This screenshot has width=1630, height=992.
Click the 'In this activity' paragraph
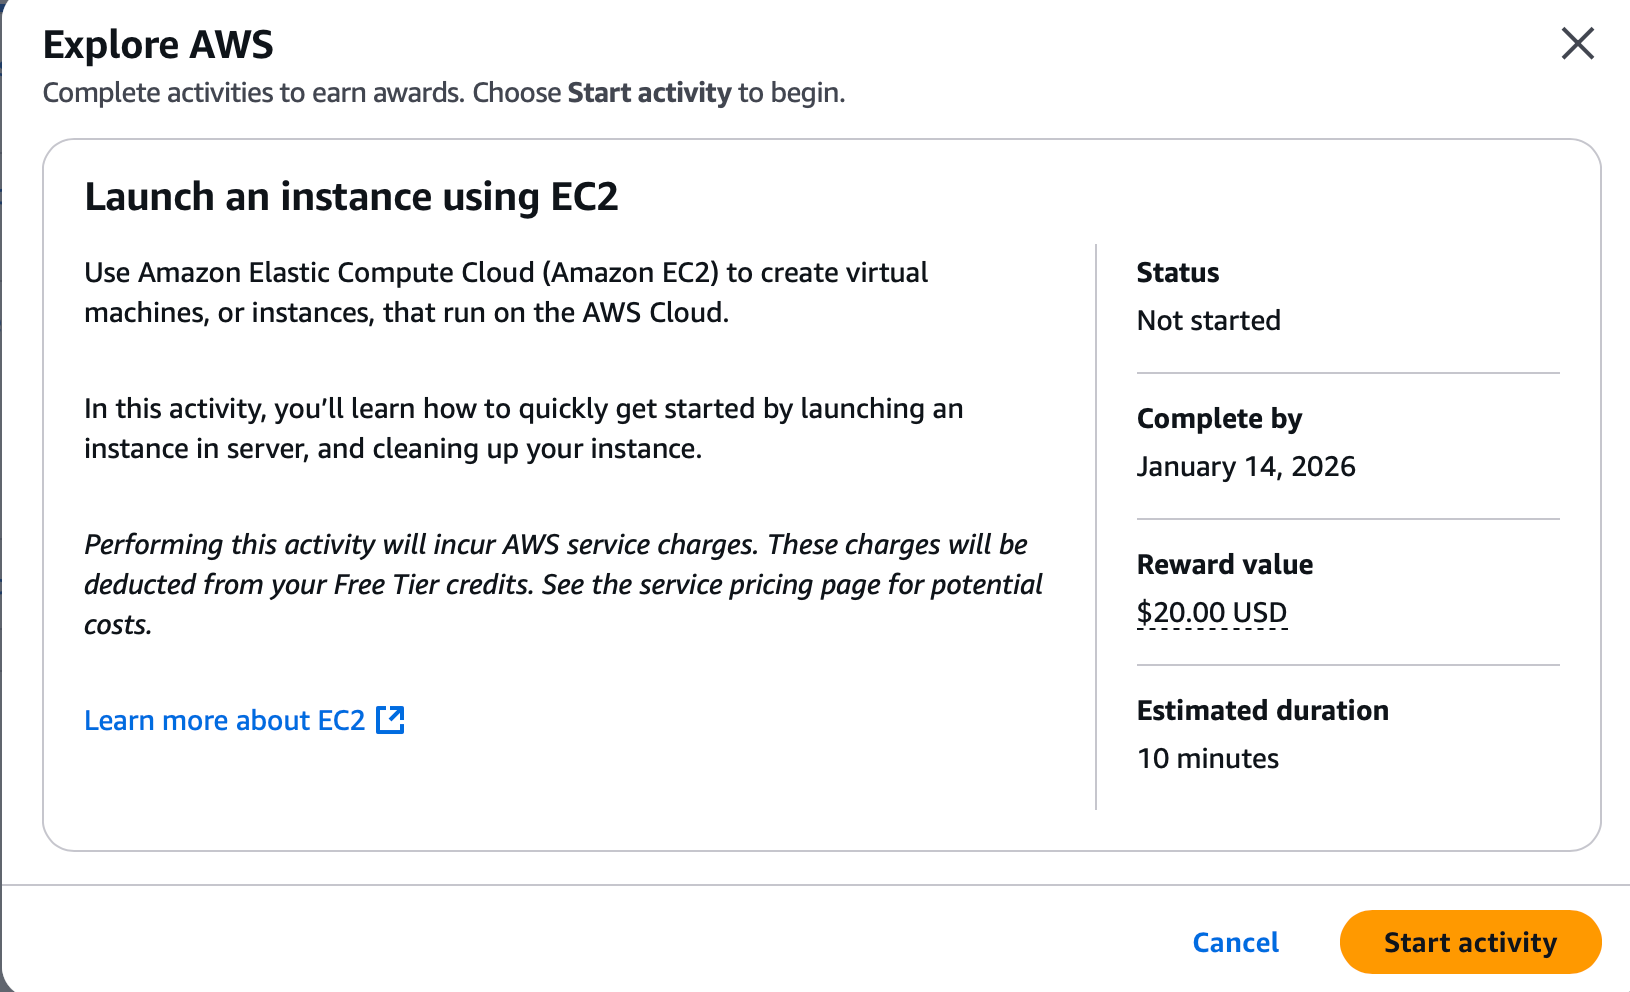pos(523,429)
